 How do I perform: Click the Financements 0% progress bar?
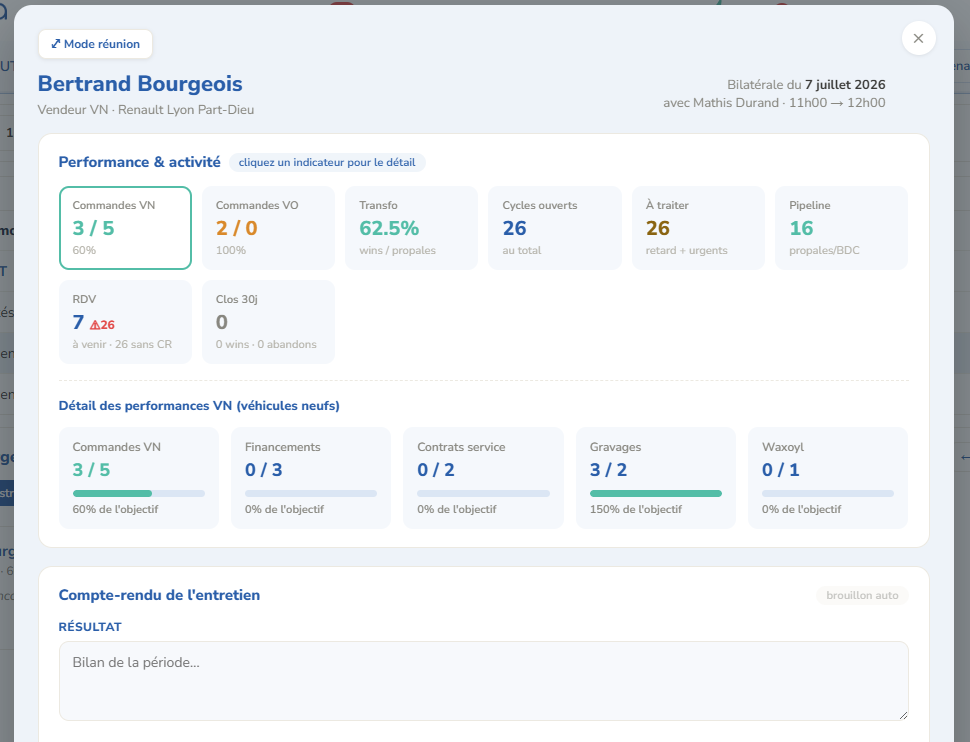[311, 493]
